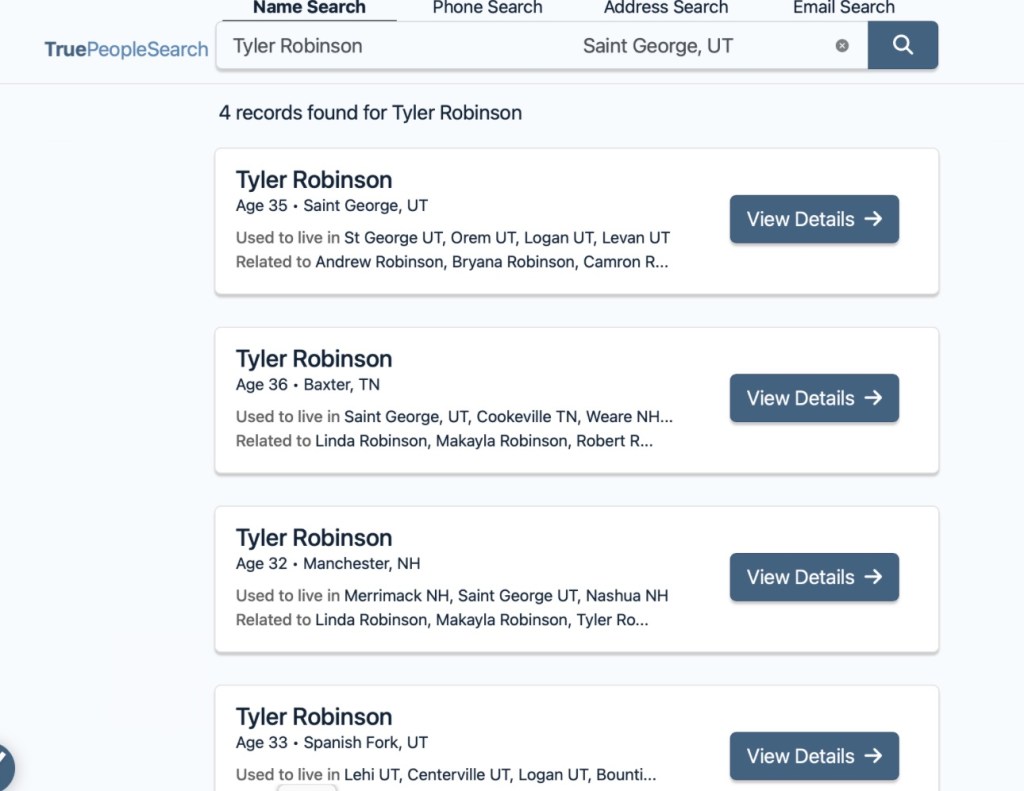Click the Tyler Robinson heading above Age 35
Screen dimensions: 1024x791
[314, 180]
